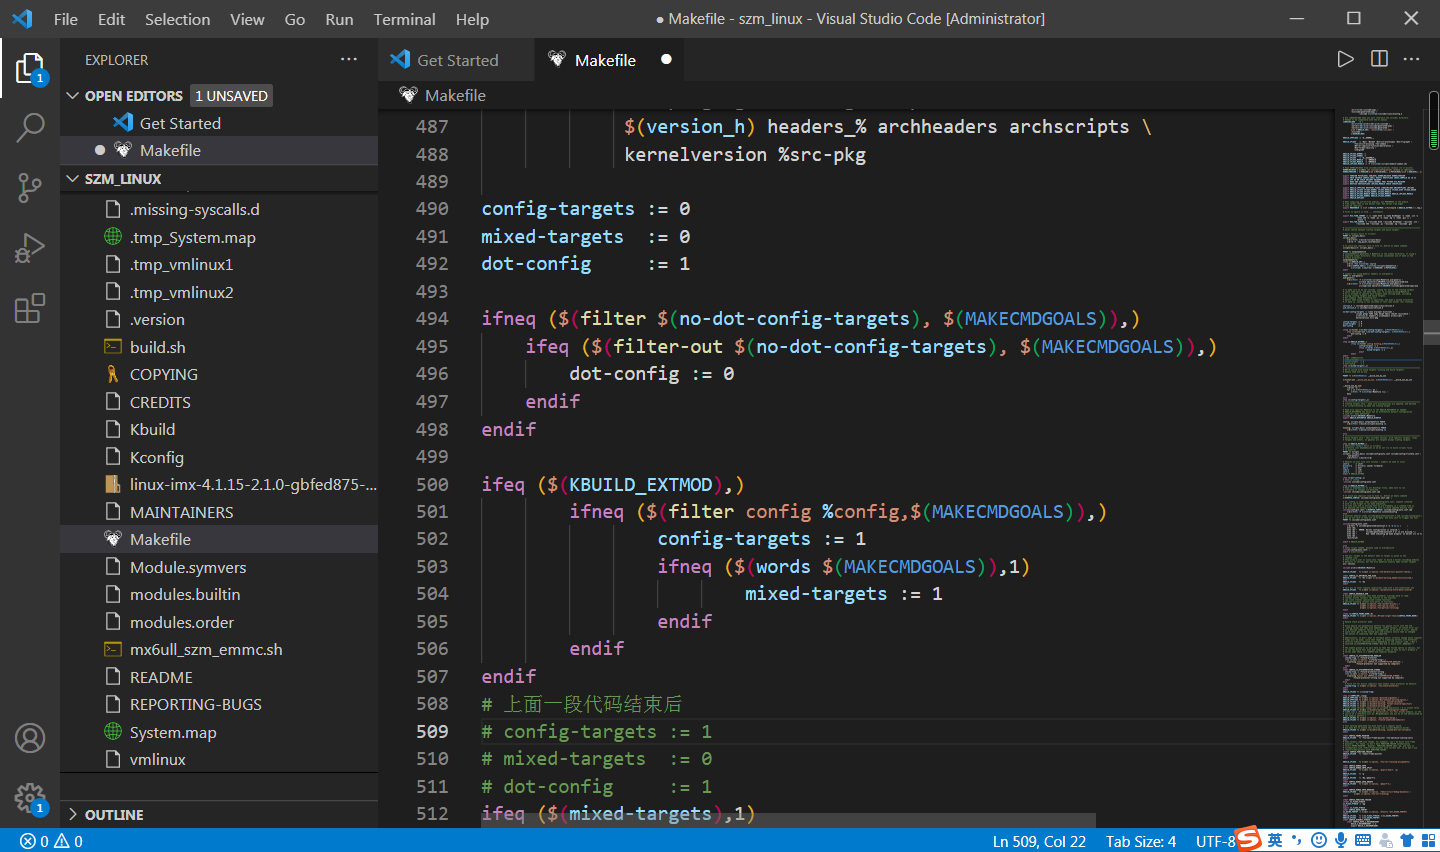Open the Sogou soft keyboard icon
This screenshot has width=1440, height=852.
point(1363,840)
